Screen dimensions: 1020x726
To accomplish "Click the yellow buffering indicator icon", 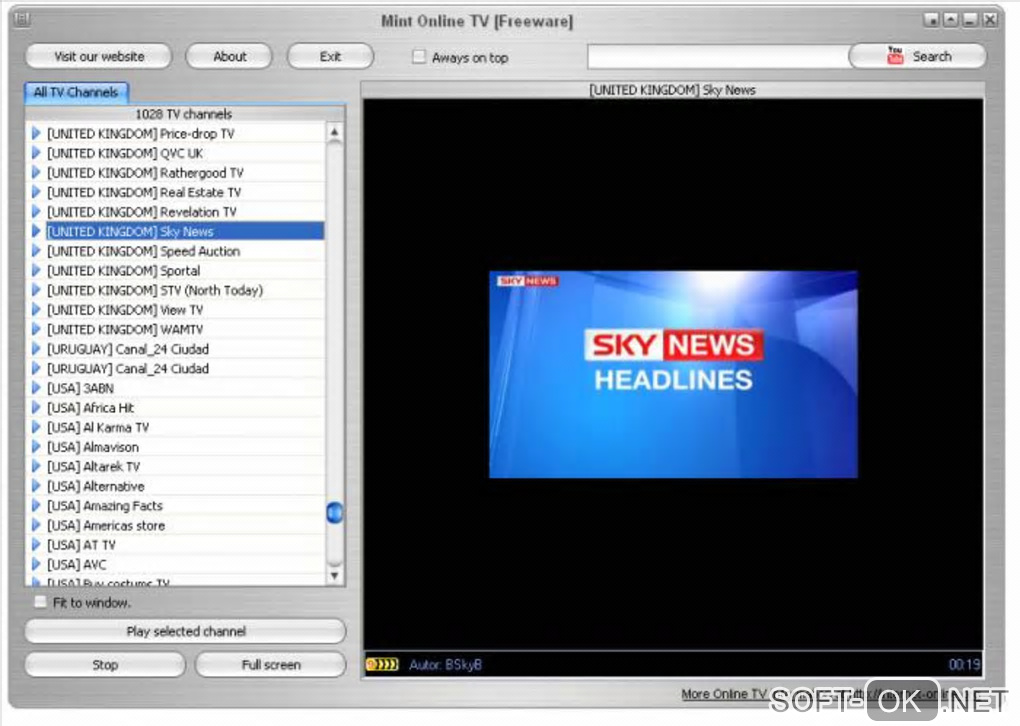I will [382, 664].
